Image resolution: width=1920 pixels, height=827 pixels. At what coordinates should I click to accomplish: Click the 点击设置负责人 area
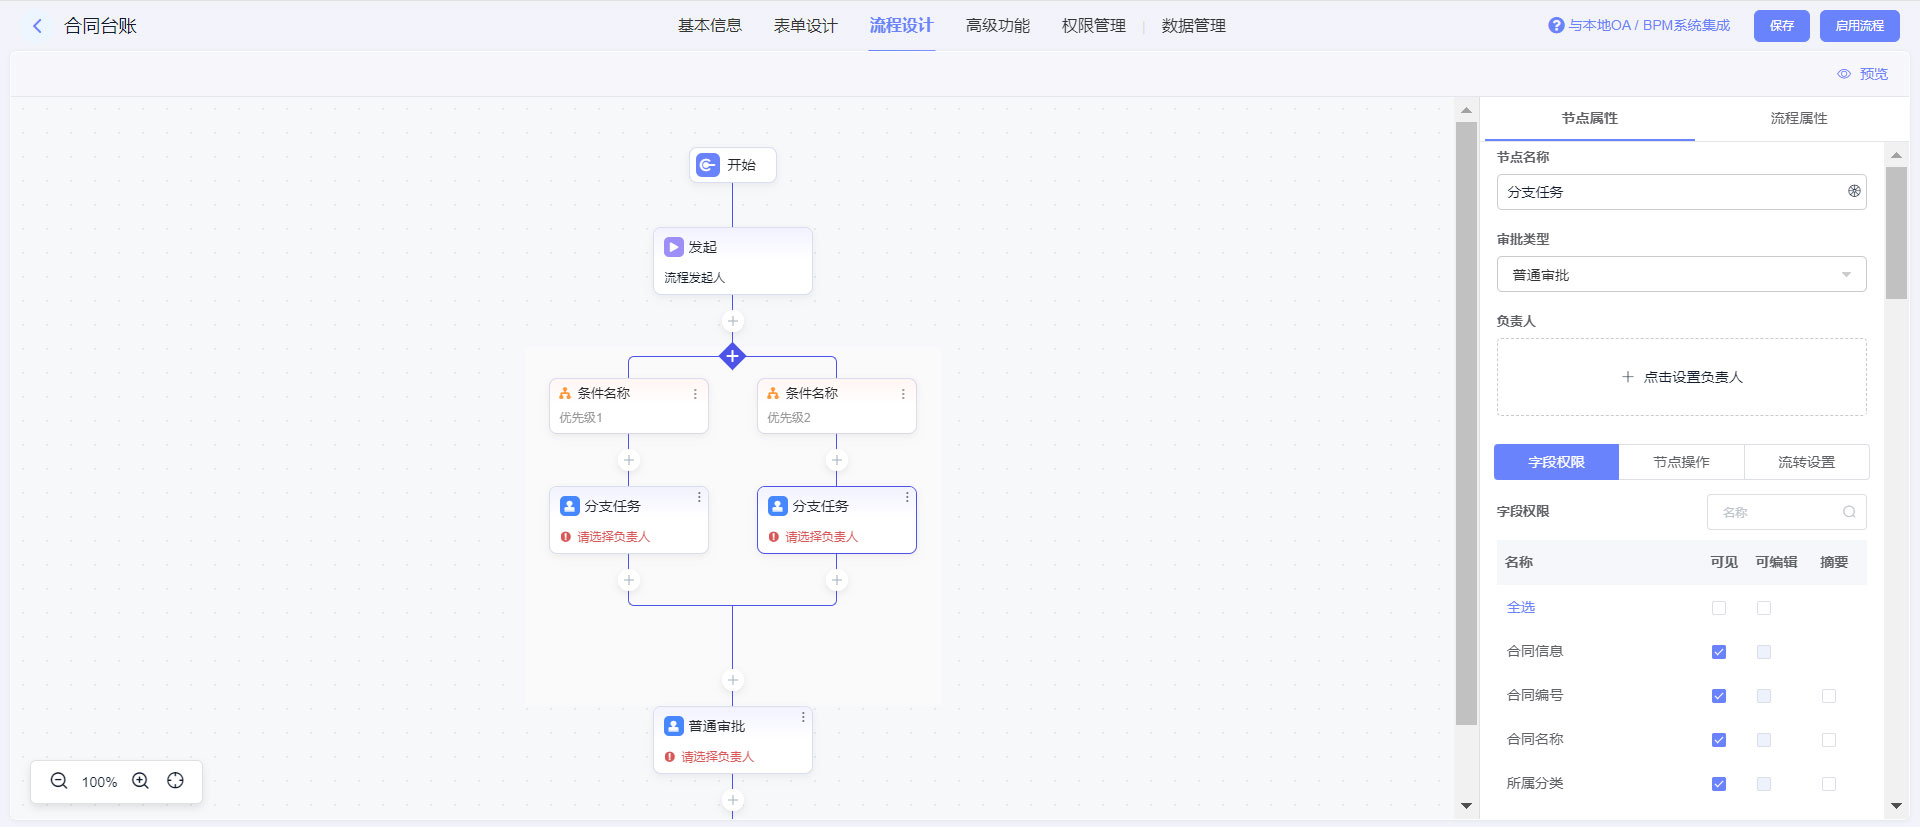click(1681, 377)
